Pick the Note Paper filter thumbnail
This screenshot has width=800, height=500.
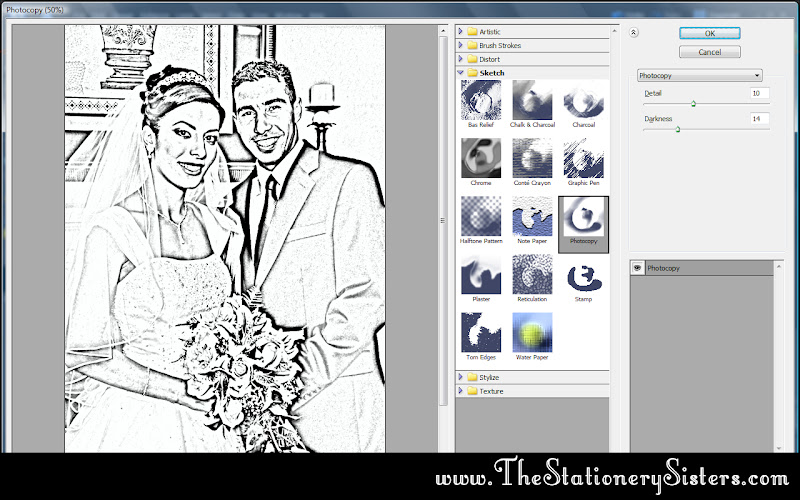tap(532, 216)
